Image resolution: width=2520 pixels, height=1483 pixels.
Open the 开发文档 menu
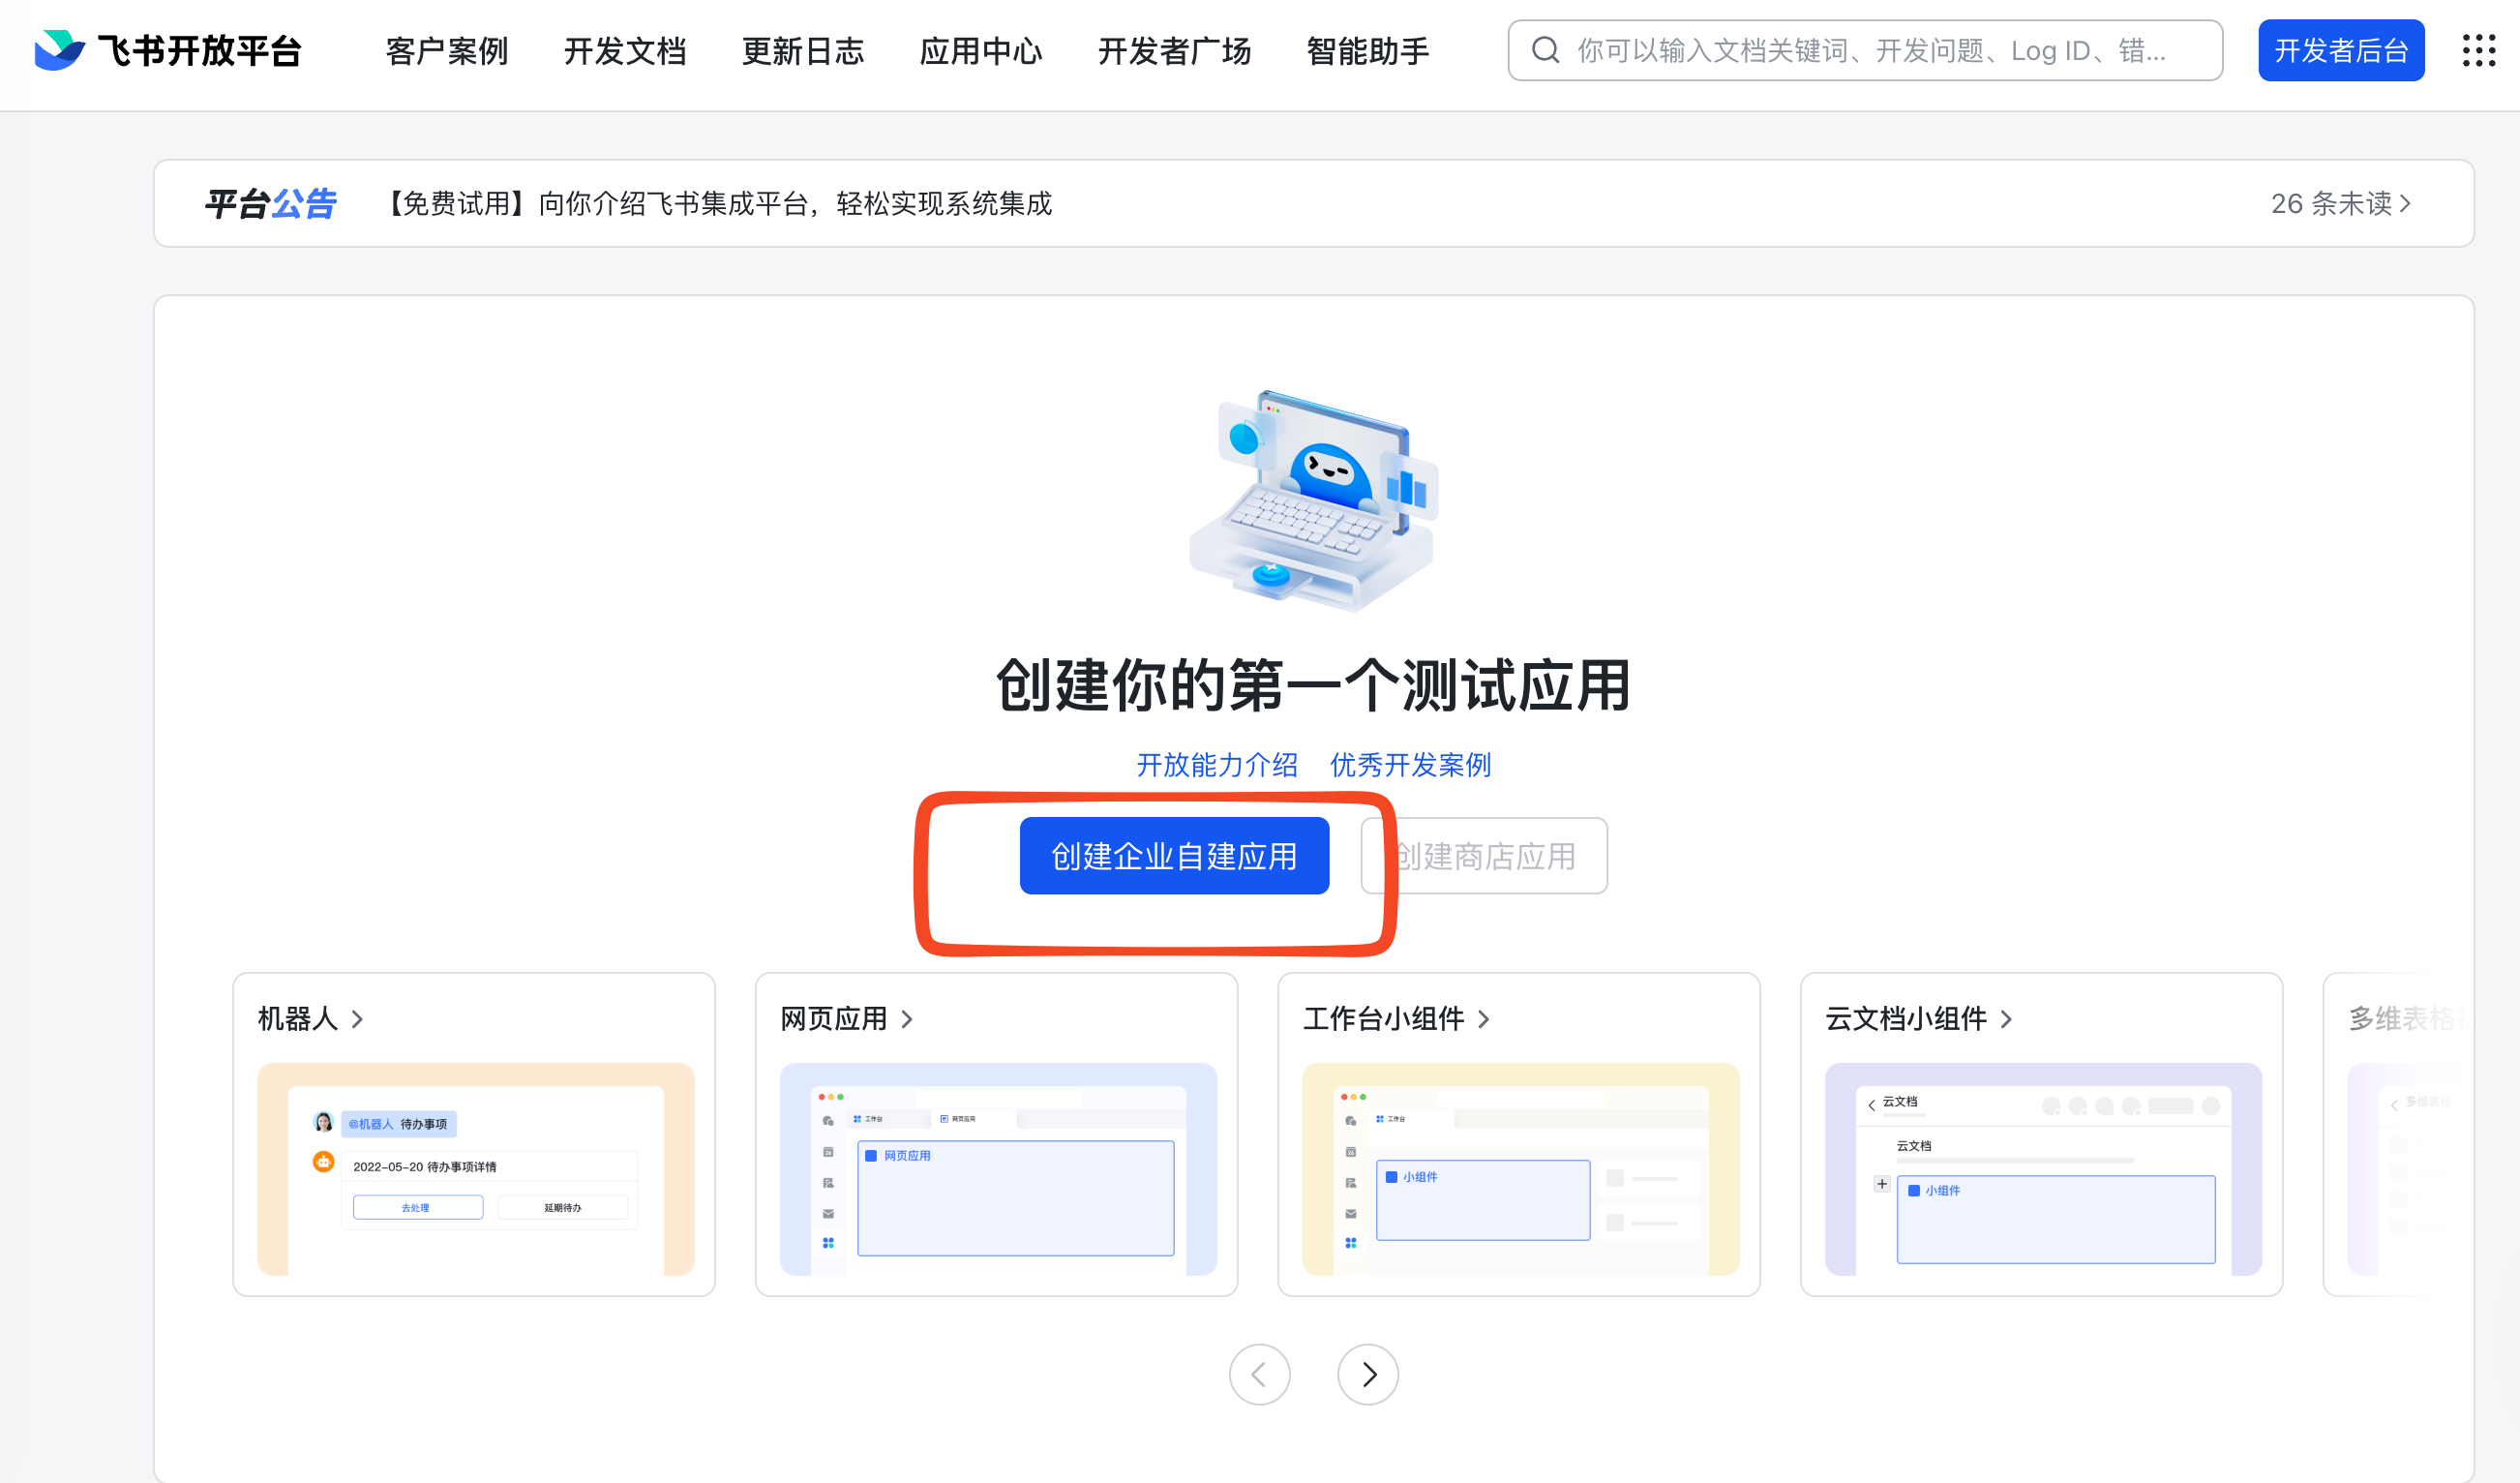(x=624, y=51)
